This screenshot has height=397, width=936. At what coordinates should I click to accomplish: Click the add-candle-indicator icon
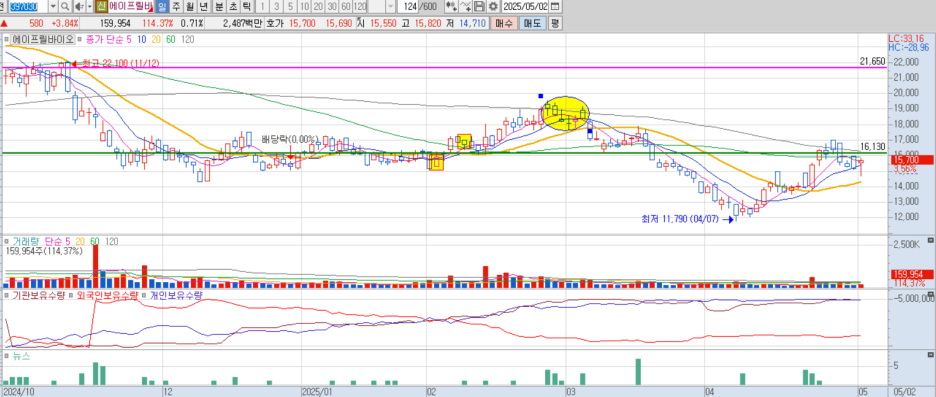point(452,7)
